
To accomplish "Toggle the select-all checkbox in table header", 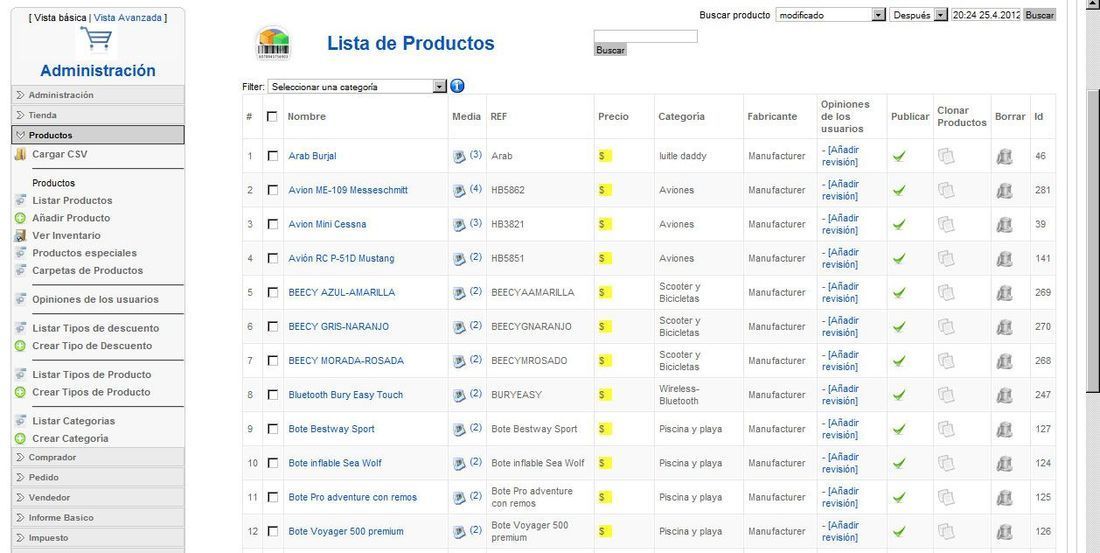I will tap(272, 116).
